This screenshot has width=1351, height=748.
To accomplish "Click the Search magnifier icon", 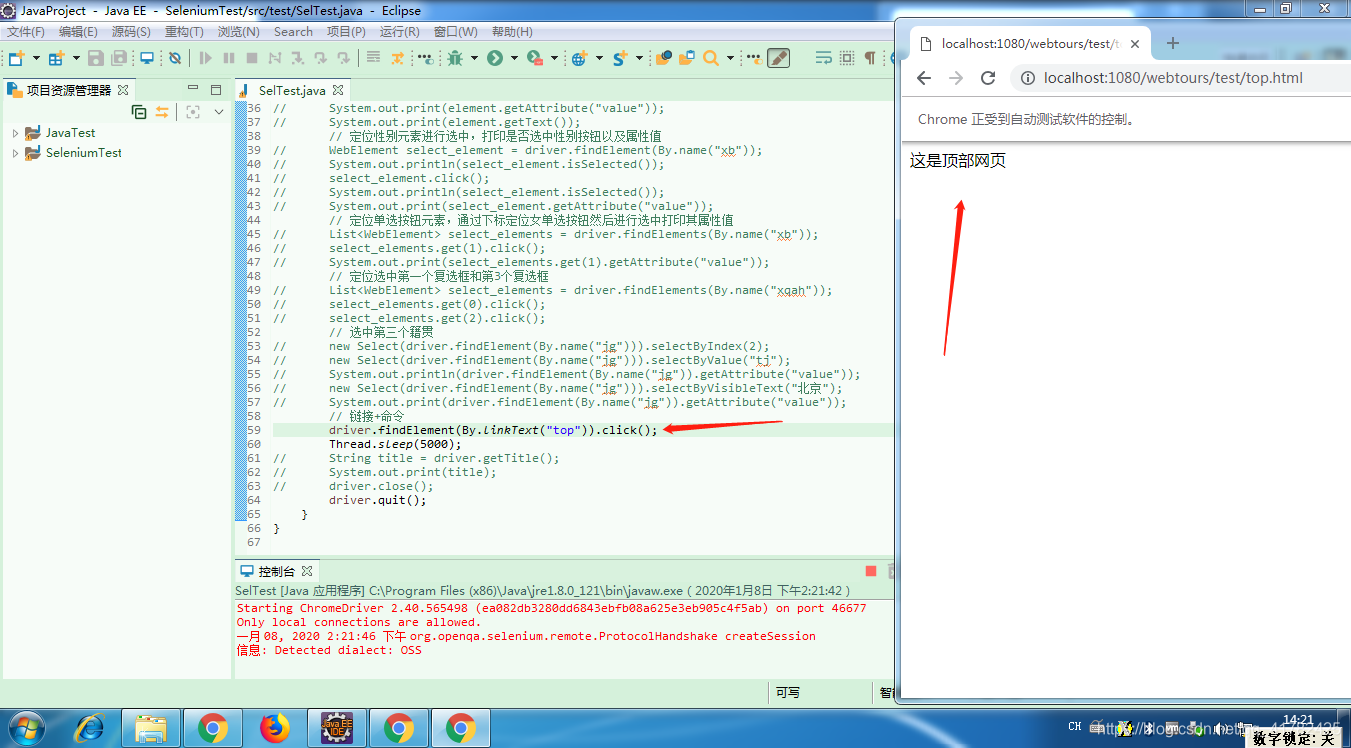I will (x=711, y=58).
